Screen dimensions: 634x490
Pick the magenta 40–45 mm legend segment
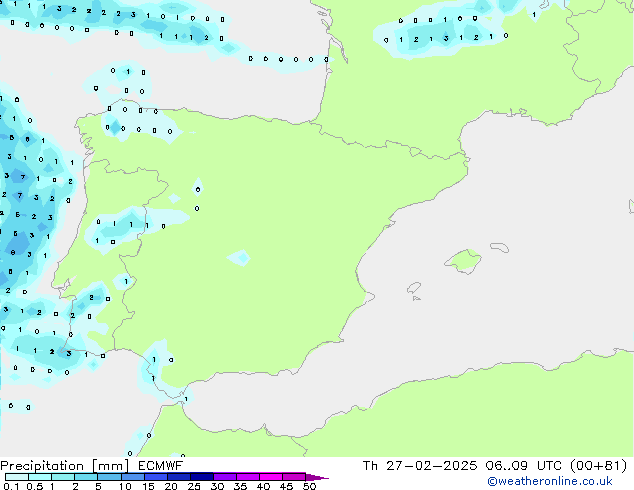pyautogui.click(x=271, y=477)
